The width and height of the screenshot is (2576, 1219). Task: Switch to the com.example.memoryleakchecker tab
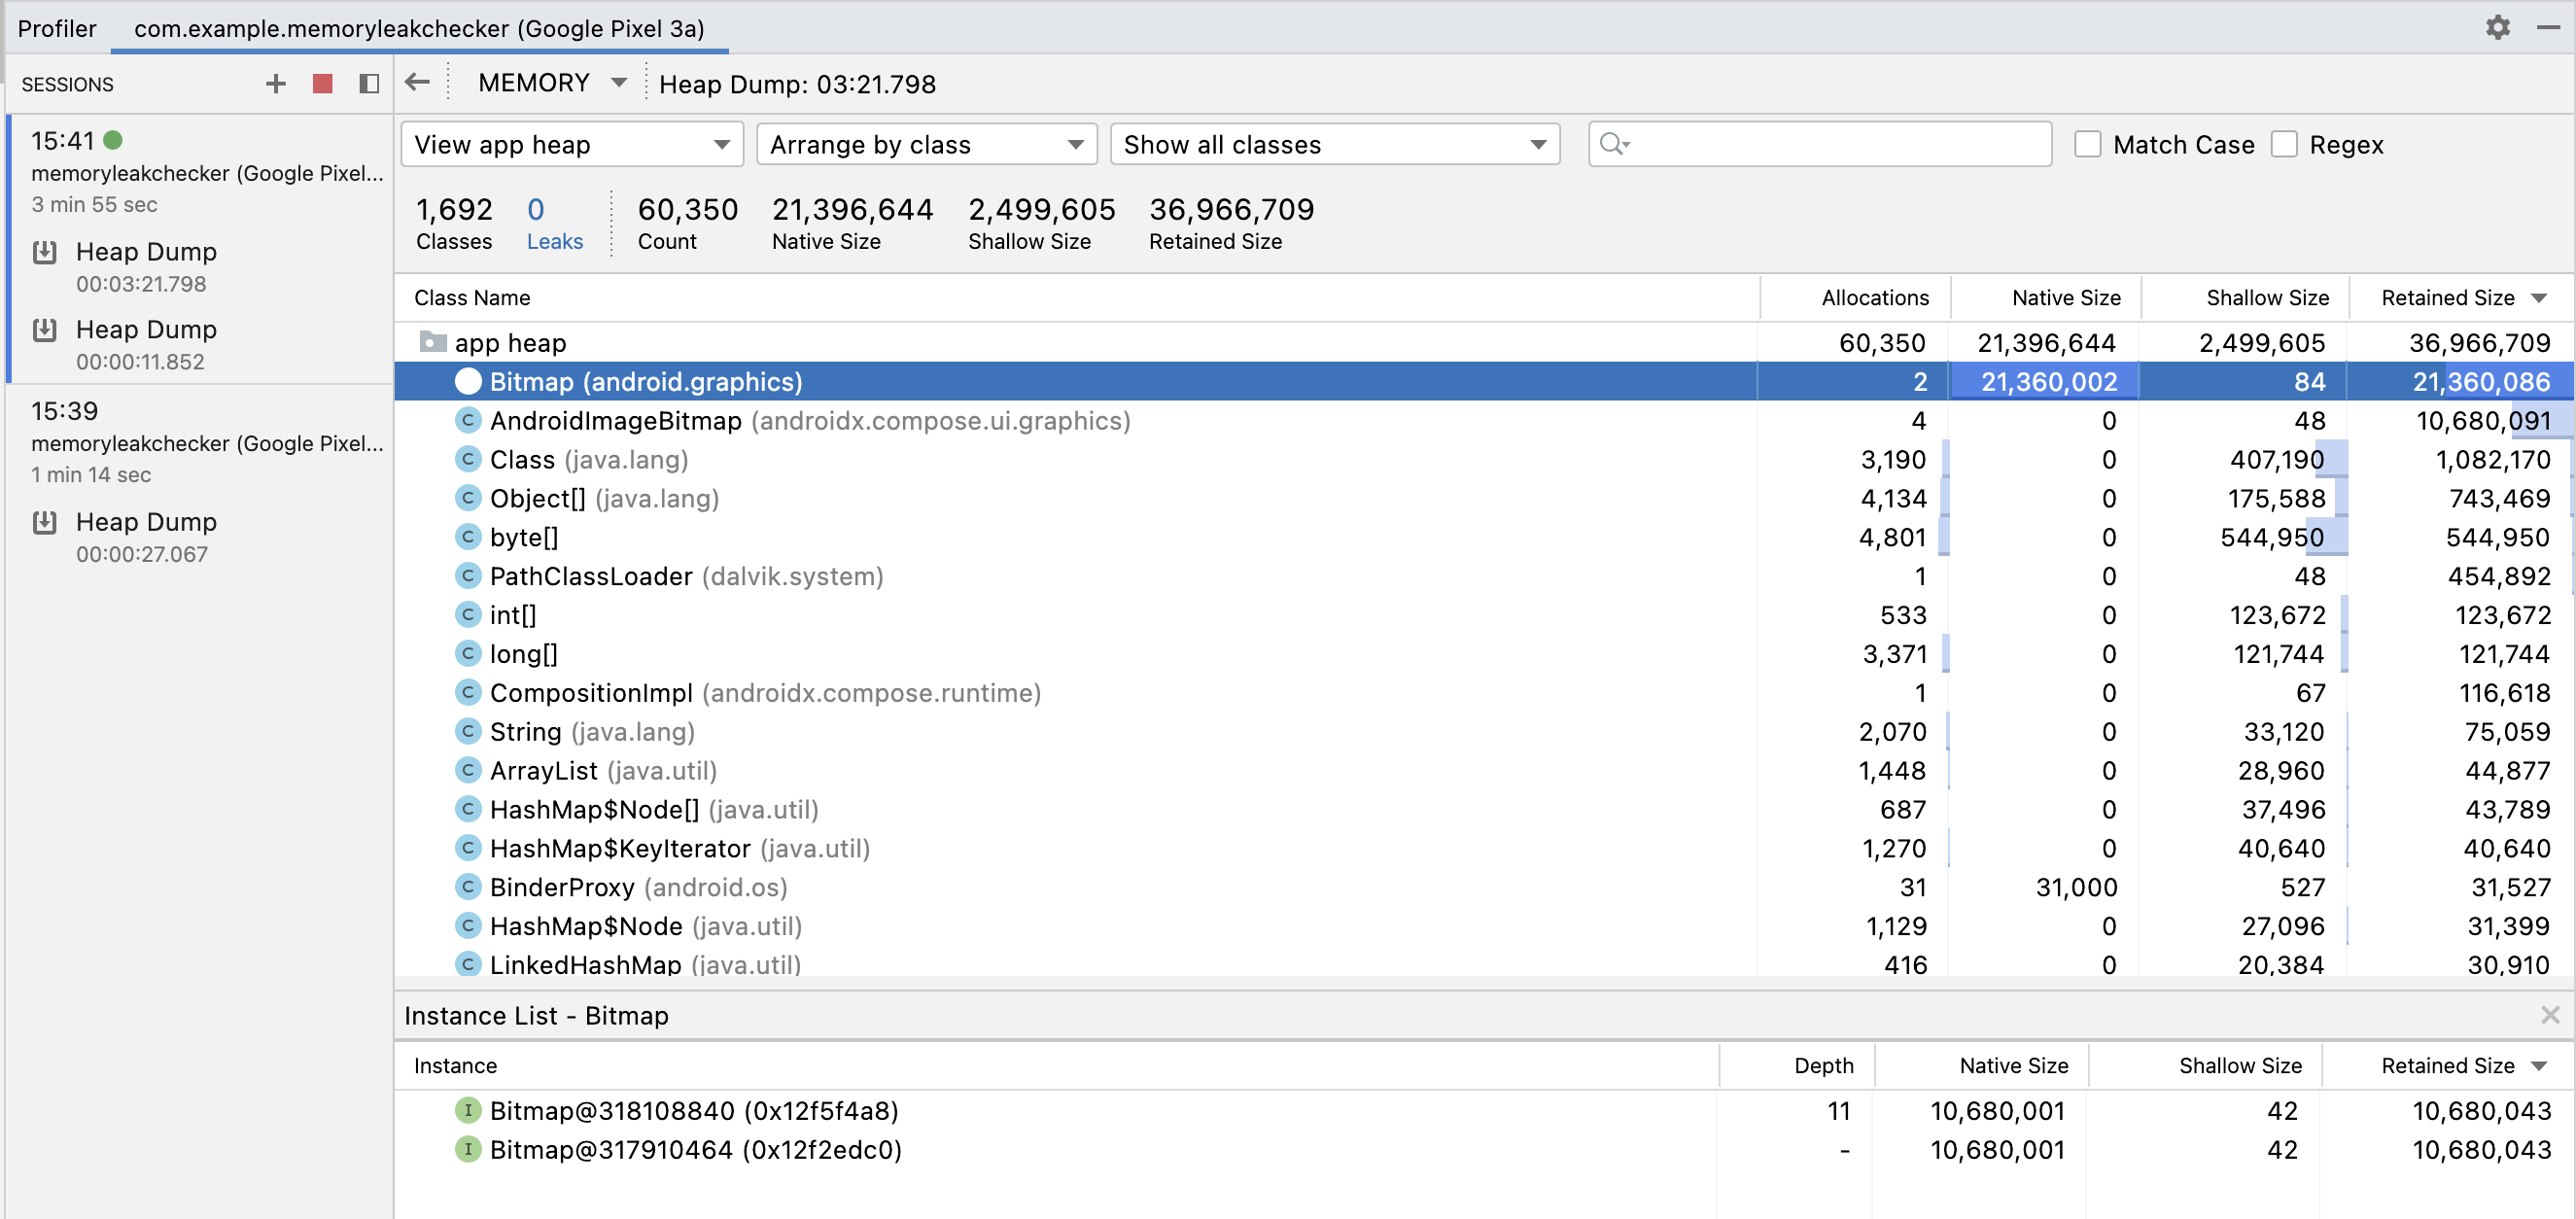click(419, 28)
